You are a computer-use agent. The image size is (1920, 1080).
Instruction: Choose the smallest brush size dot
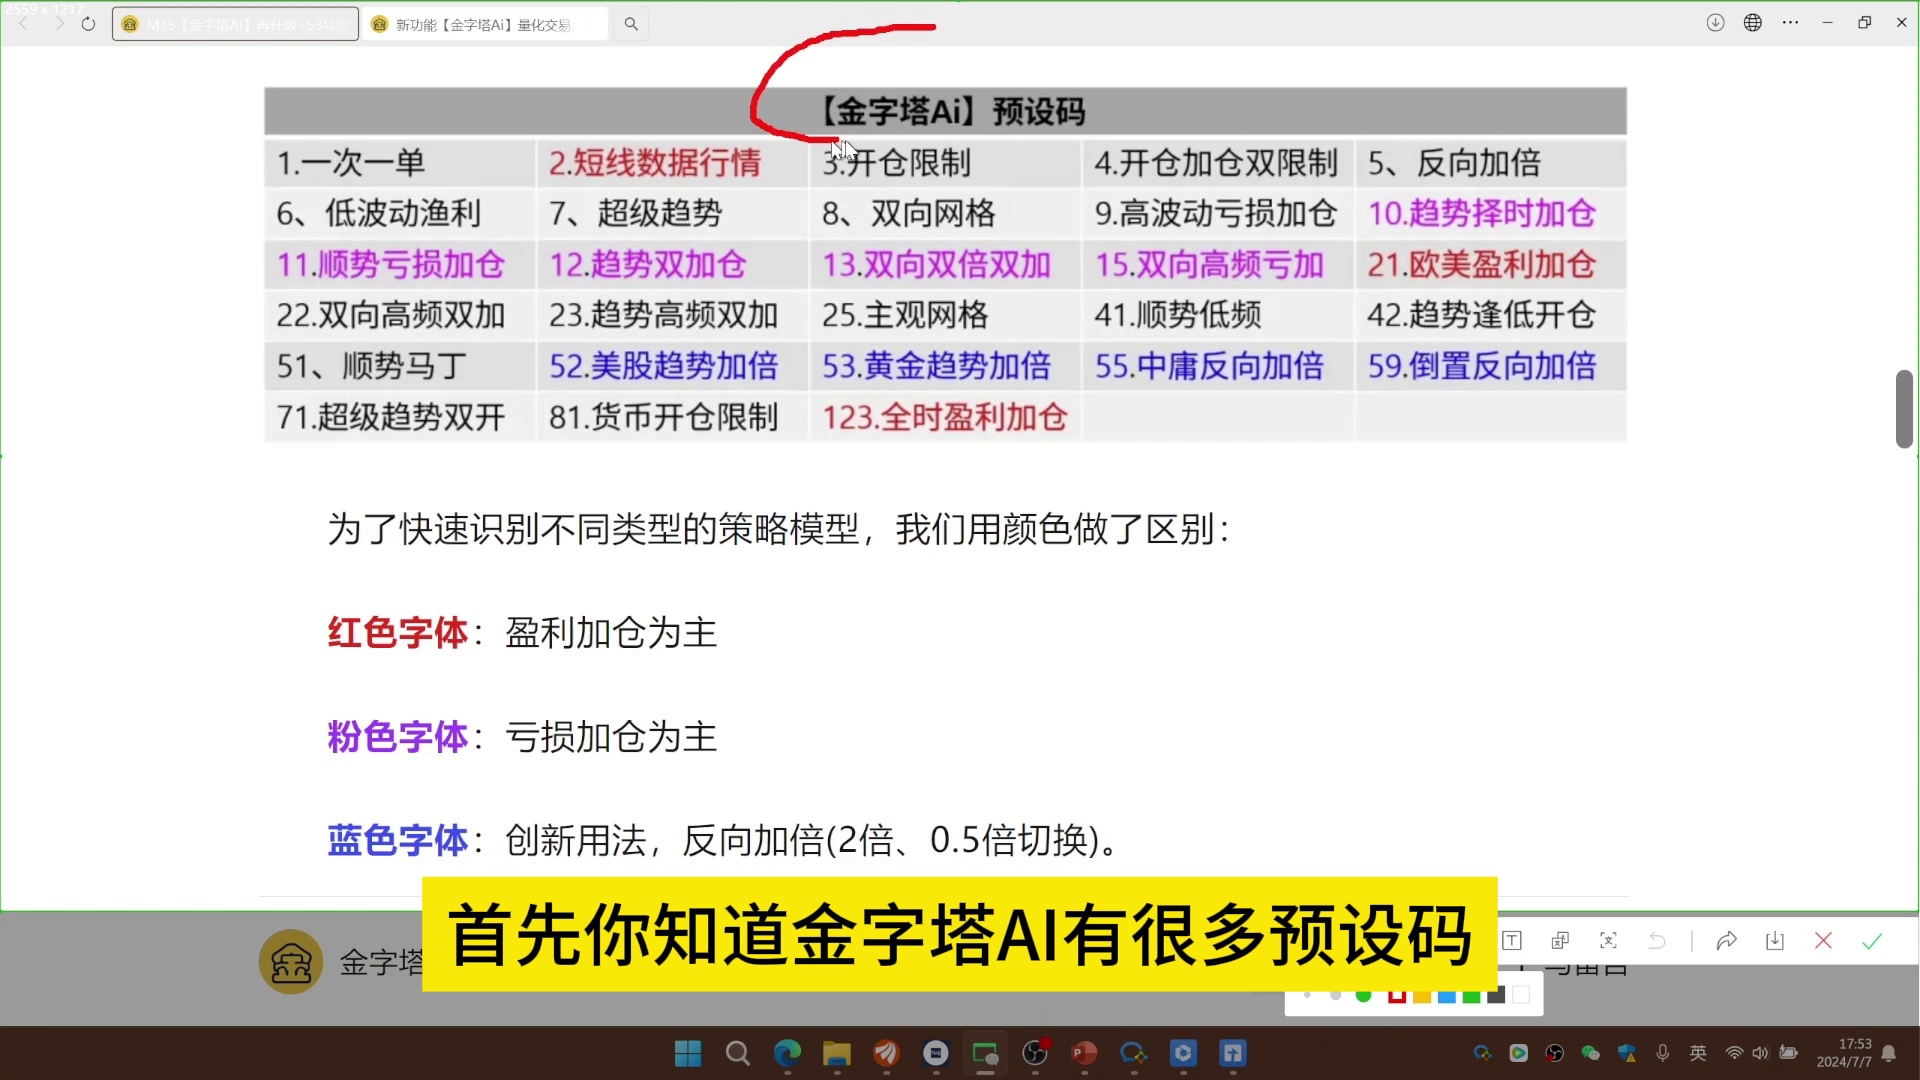(1307, 995)
